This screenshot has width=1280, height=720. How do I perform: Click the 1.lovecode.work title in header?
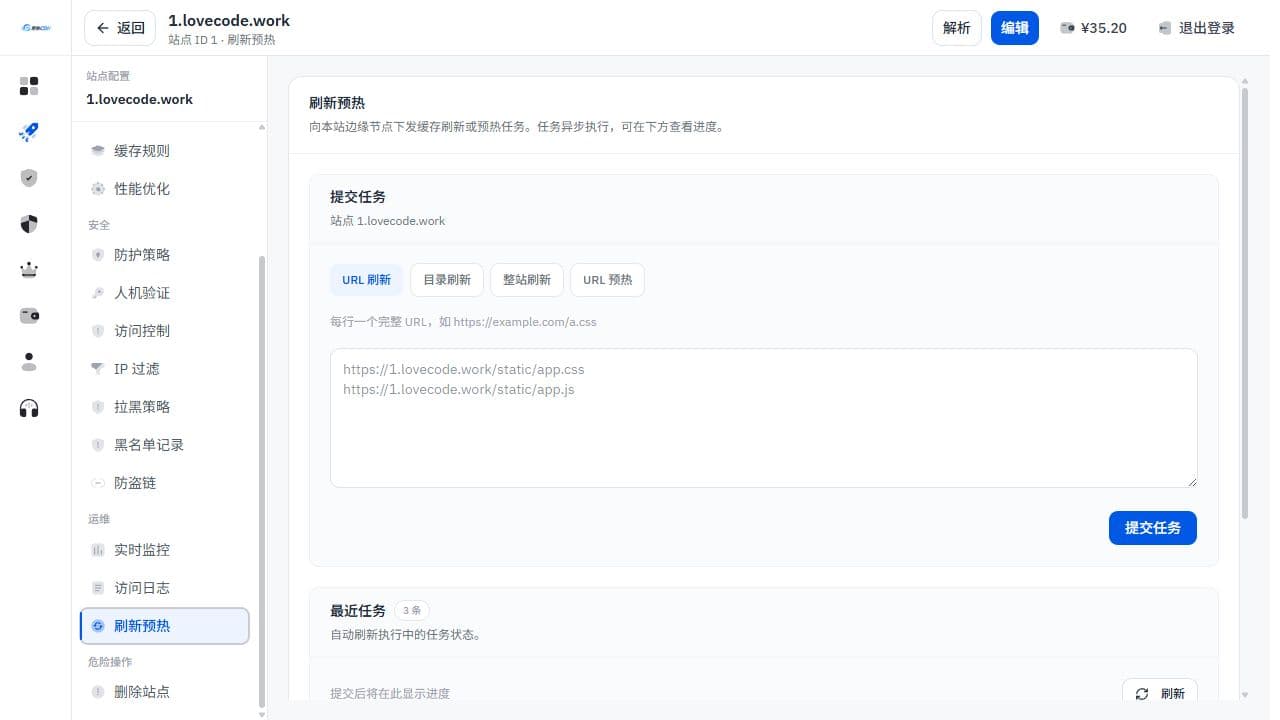coord(229,20)
